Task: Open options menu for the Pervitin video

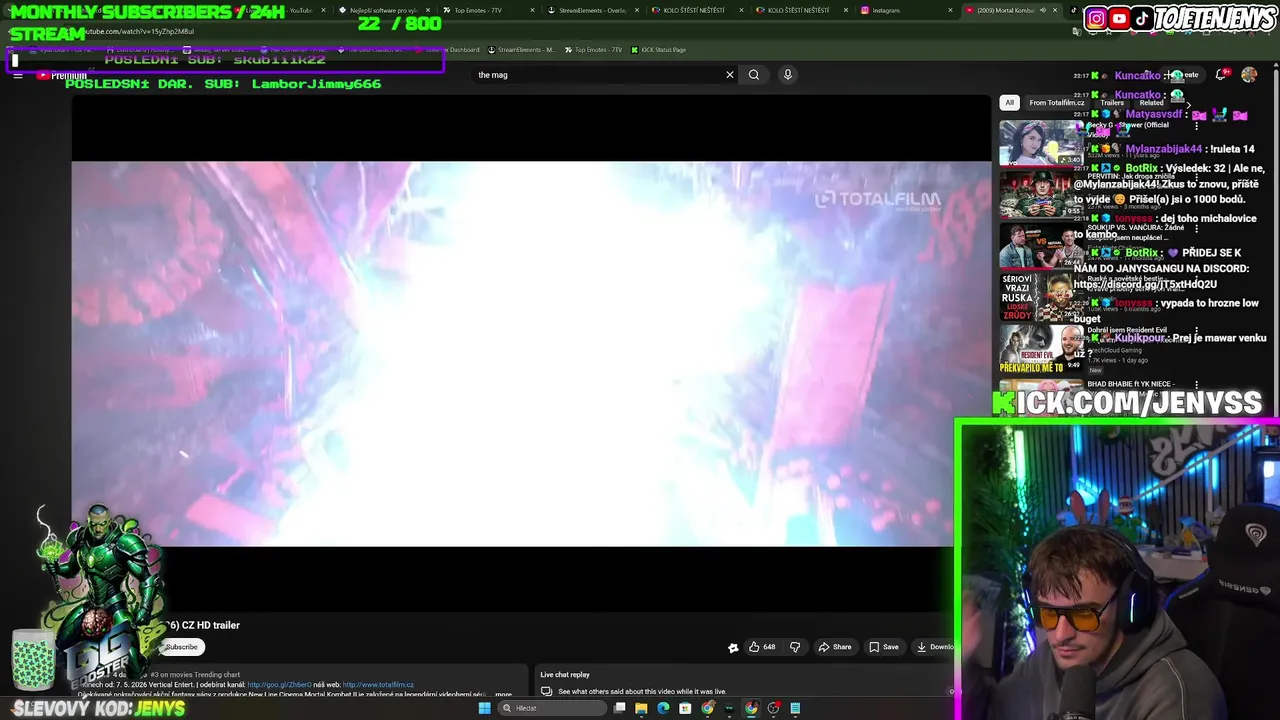Action: (1197, 178)
